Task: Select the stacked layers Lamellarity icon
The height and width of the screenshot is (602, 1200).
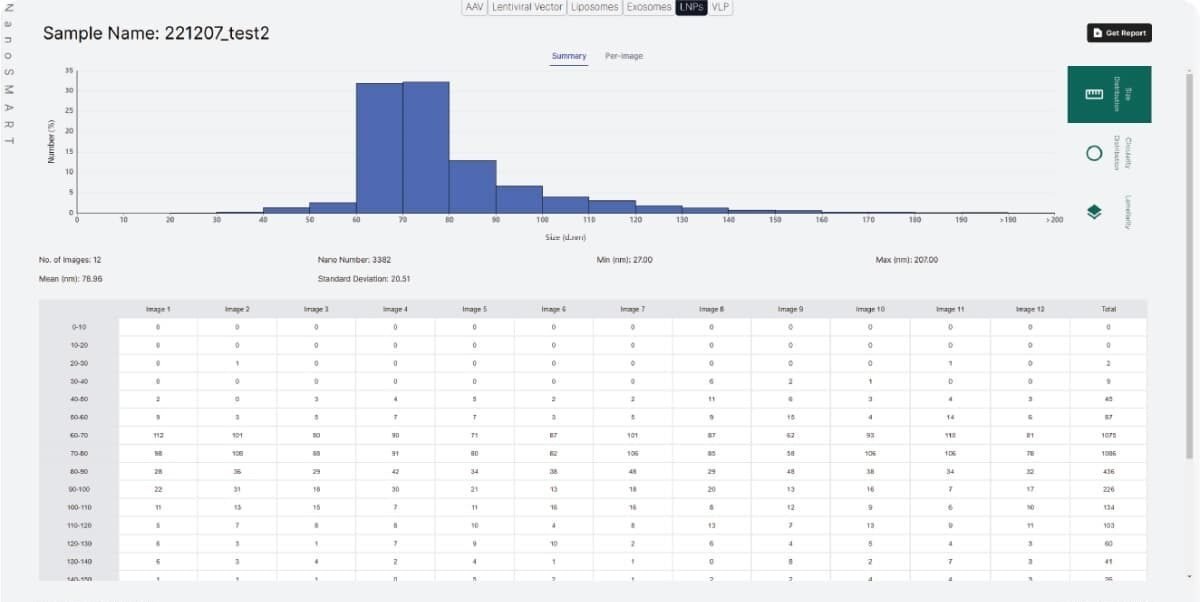Action: (1094, 211)
